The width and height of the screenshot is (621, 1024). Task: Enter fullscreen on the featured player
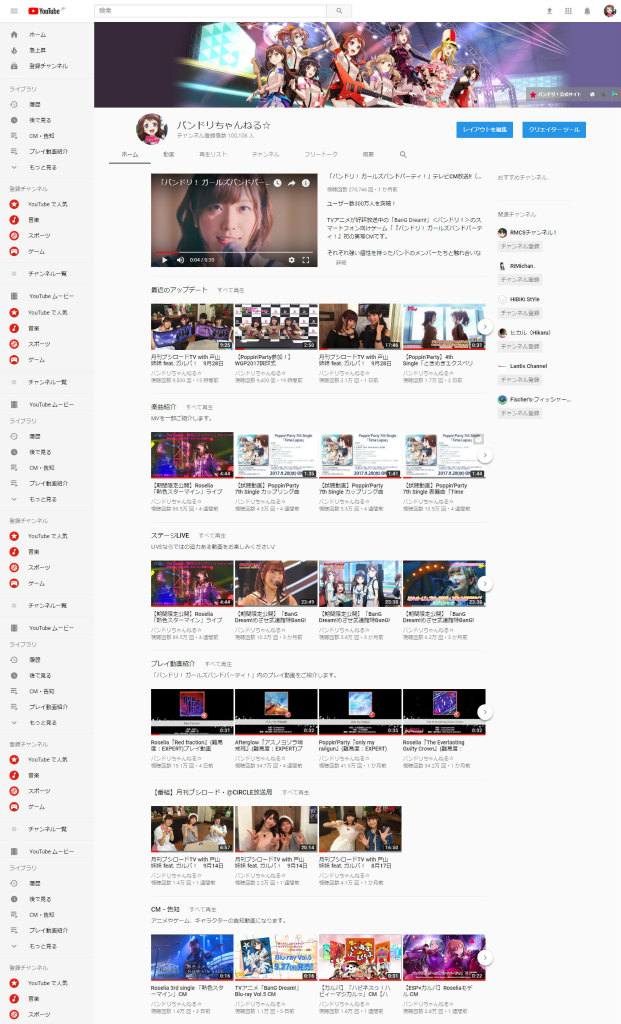coord(306,260)
